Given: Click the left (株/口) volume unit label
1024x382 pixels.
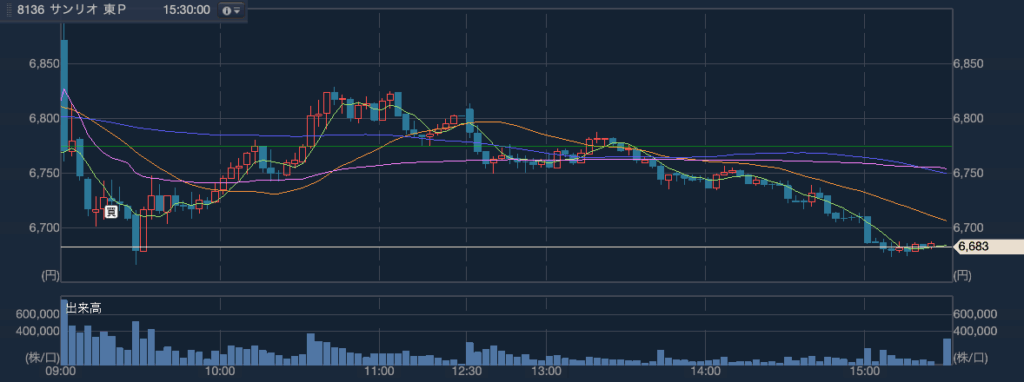Looking at the screenshot, I should point(42,357).
